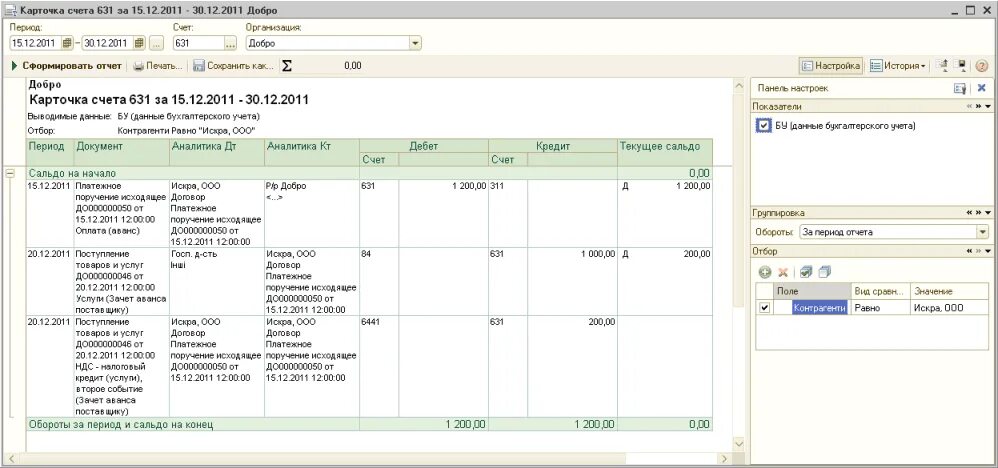
Task: Open help question mark icon
Action: point(982,66)
